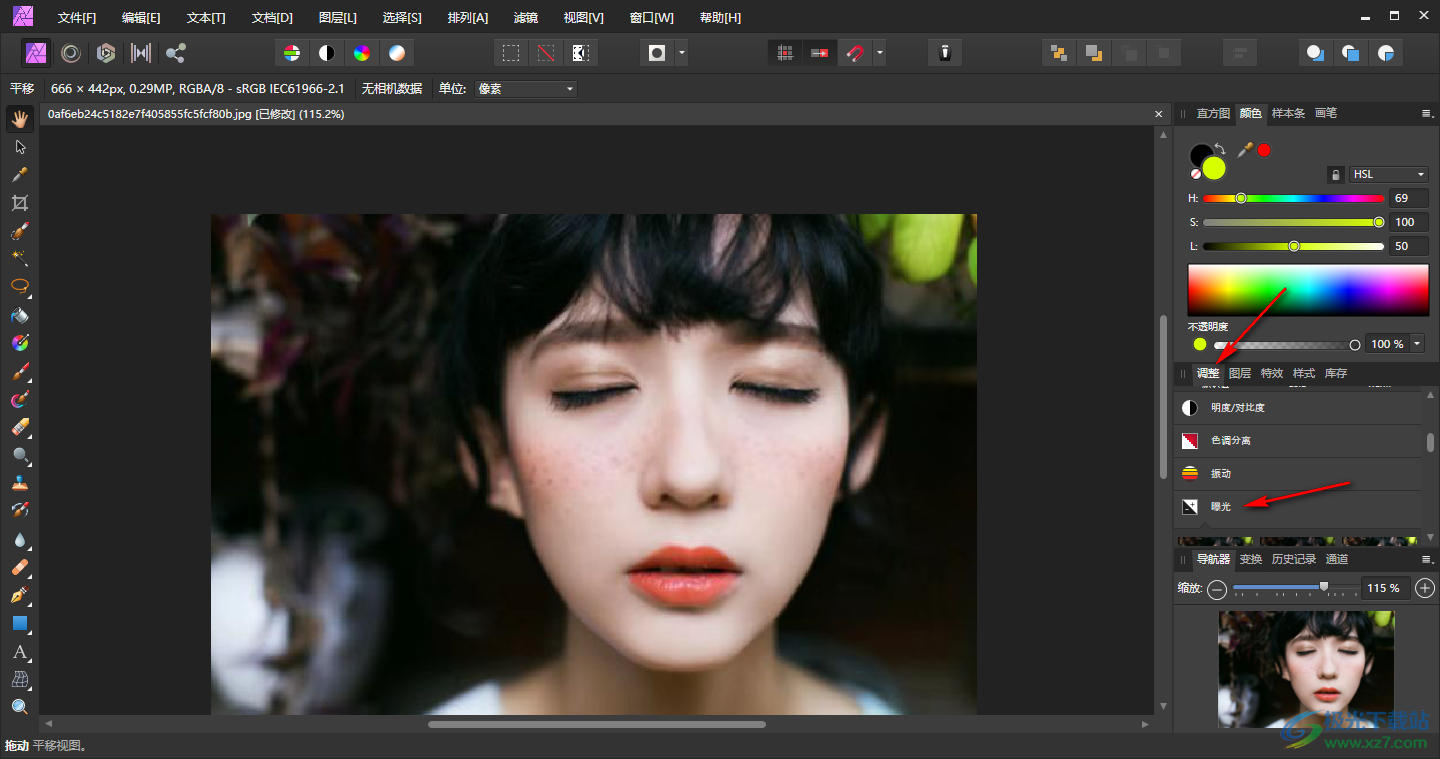The width and height of the screenshot is (1440, 759).
Task: Select the Zoom magnifier tool
Action: pyautogui.click(x=20, y=706)
